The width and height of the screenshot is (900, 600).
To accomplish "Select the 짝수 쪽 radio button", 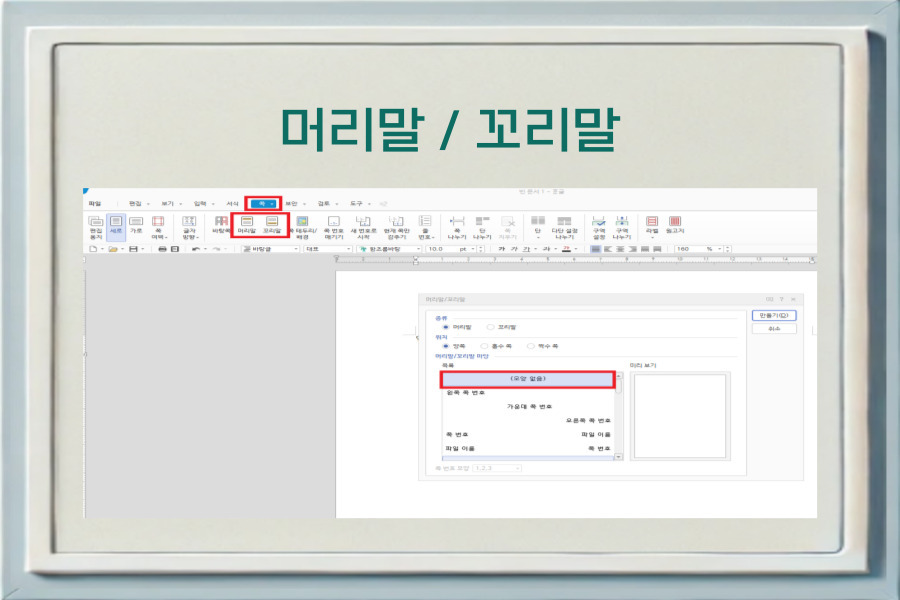I will click(530, 346).
